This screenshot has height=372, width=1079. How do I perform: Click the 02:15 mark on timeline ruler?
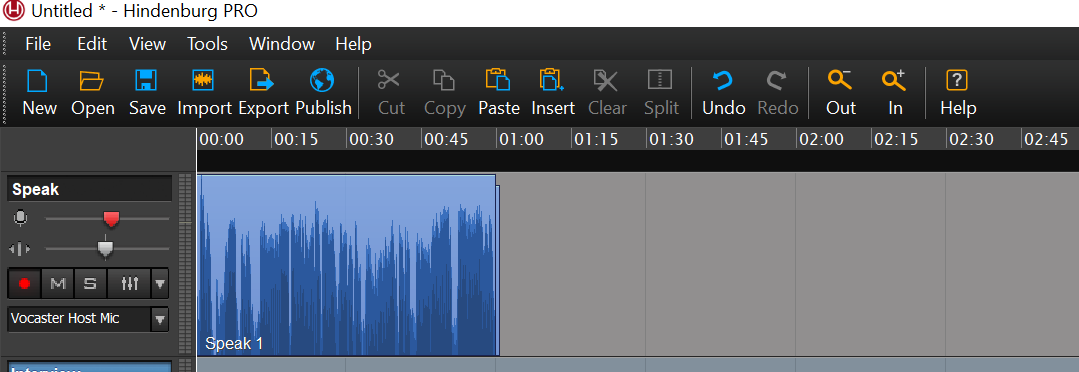pos(896,140)
